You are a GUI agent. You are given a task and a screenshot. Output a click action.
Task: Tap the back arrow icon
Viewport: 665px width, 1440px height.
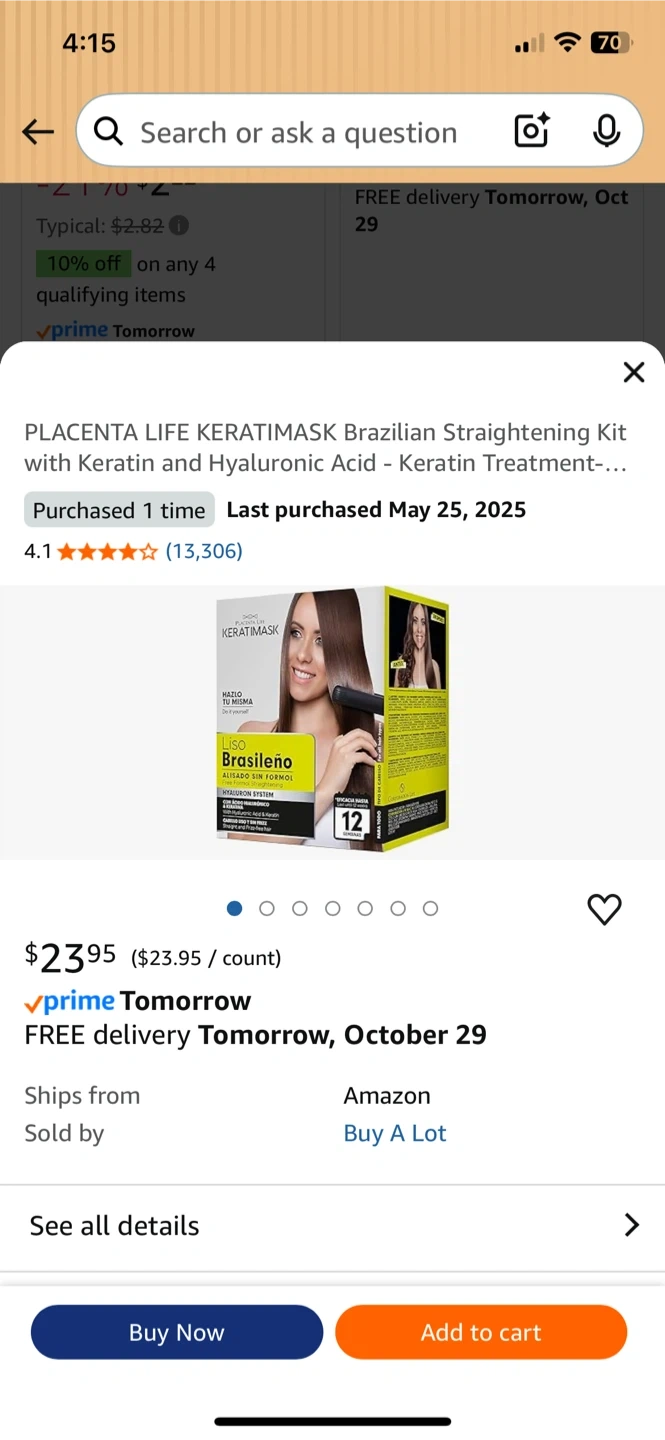pyautogui.click(x=38, y=132)
